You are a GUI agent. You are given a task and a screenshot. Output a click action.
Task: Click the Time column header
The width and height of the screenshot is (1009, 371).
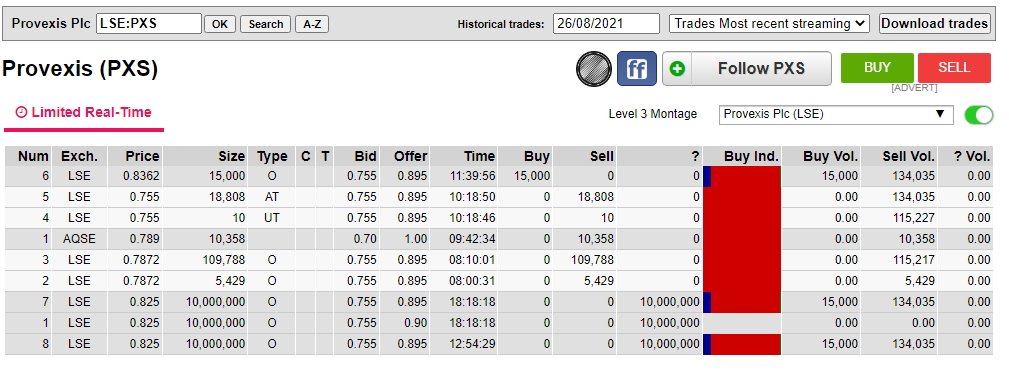coord(463,156)
